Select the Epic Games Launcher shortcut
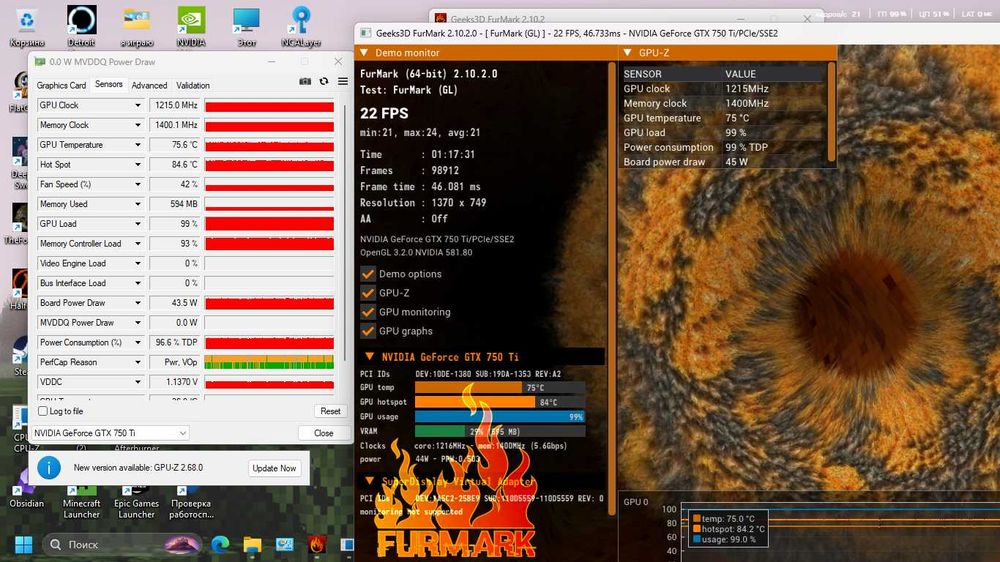This screenshot has width=1000, height=562. (x=136, y=501)
